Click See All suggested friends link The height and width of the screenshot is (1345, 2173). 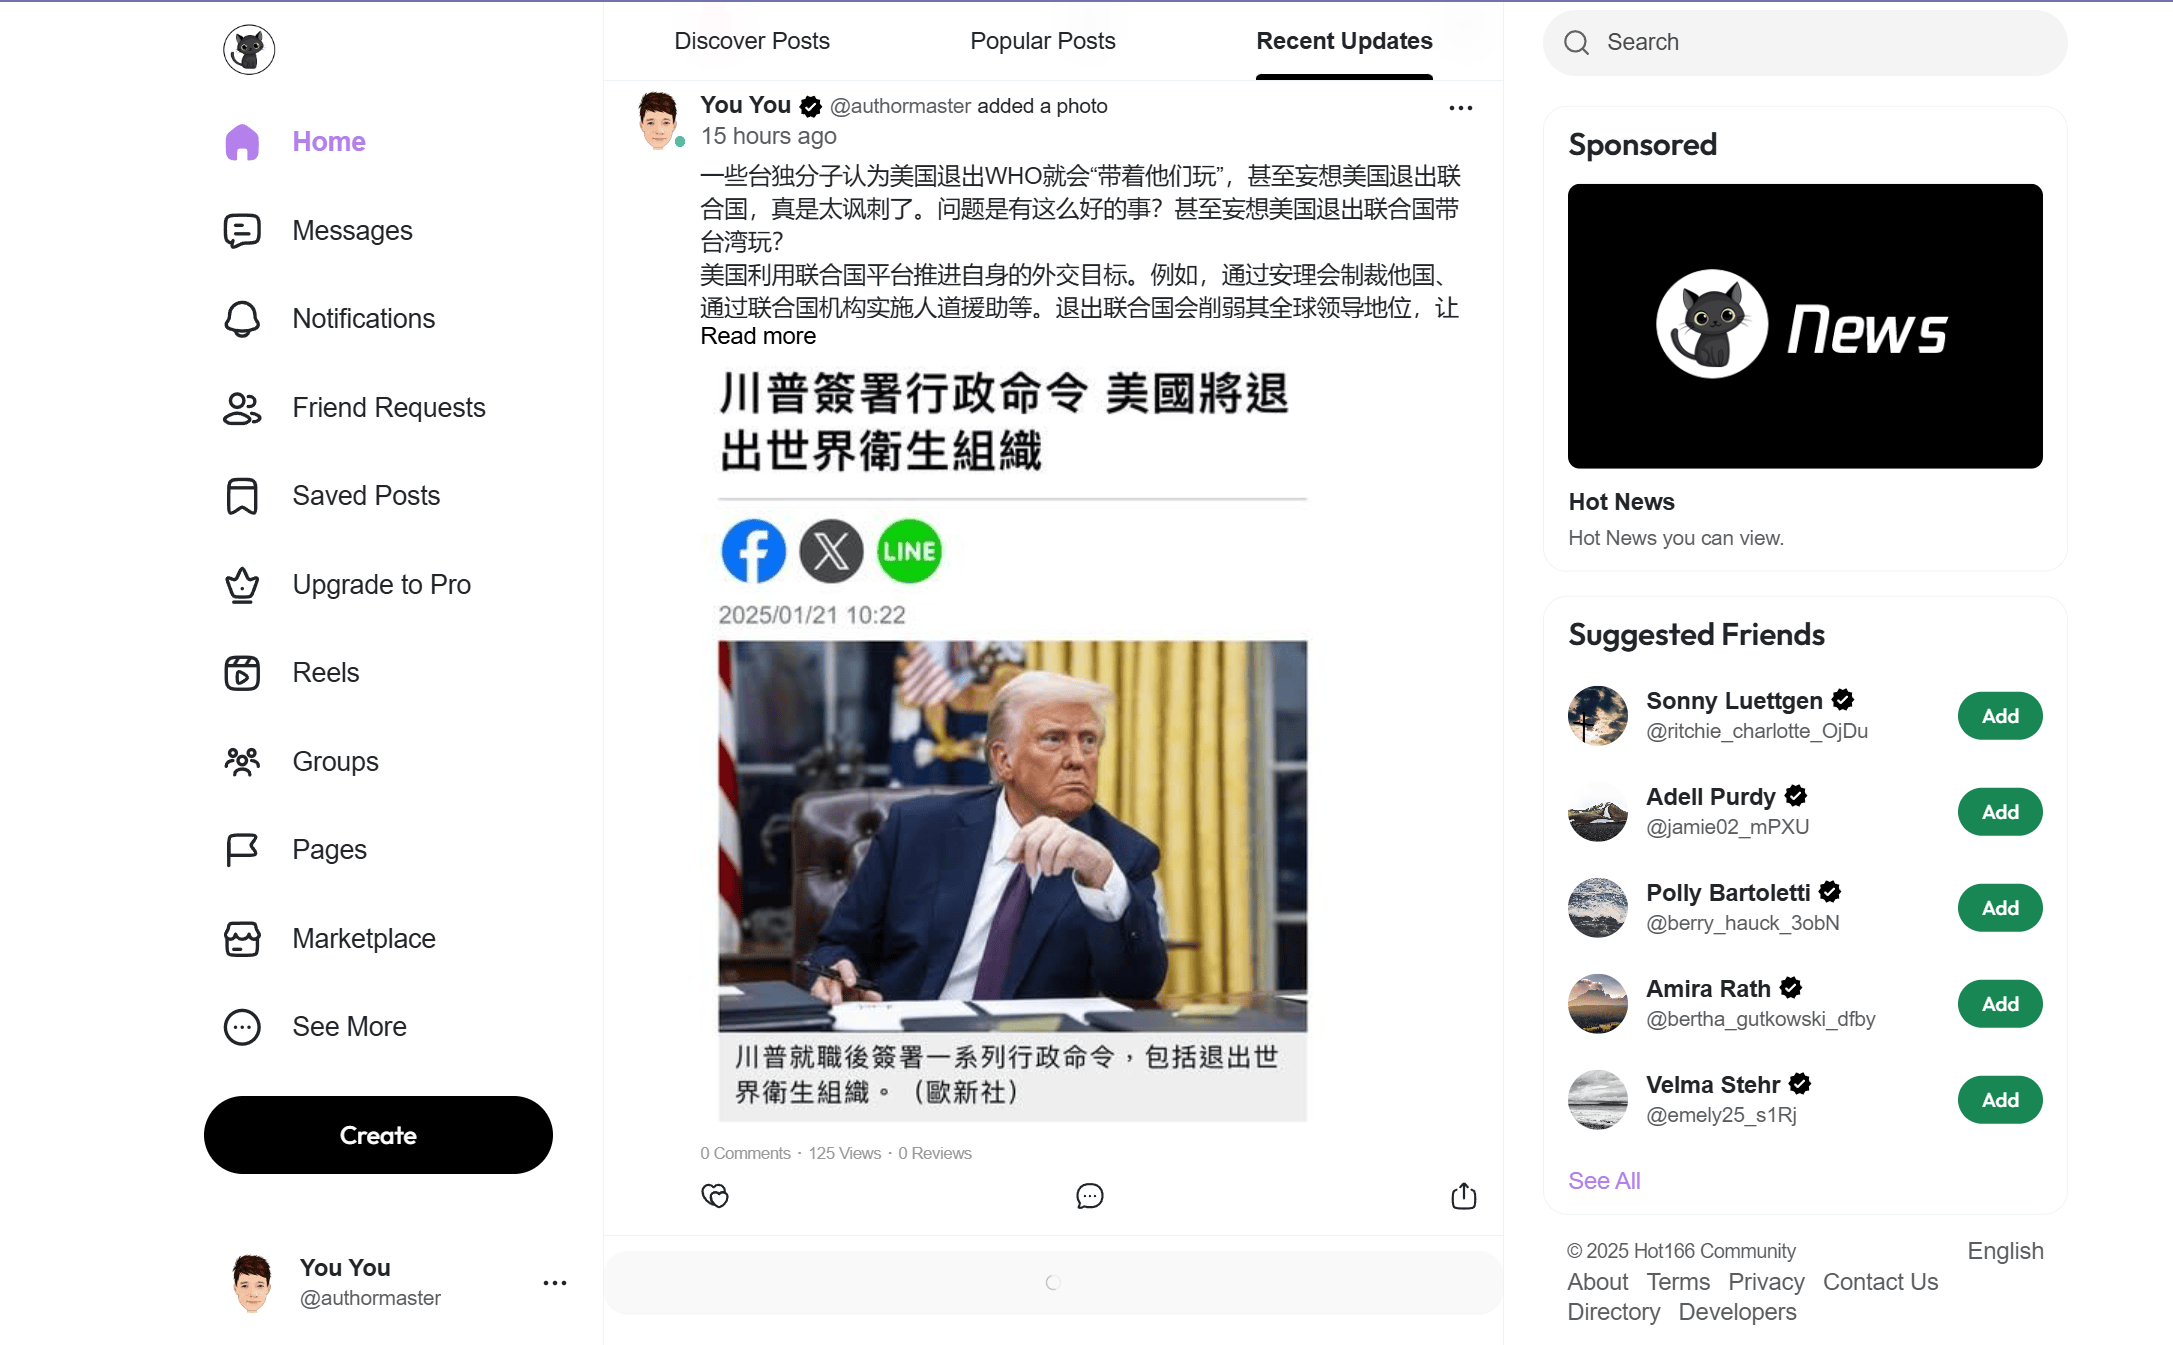pos(1603,1179)
